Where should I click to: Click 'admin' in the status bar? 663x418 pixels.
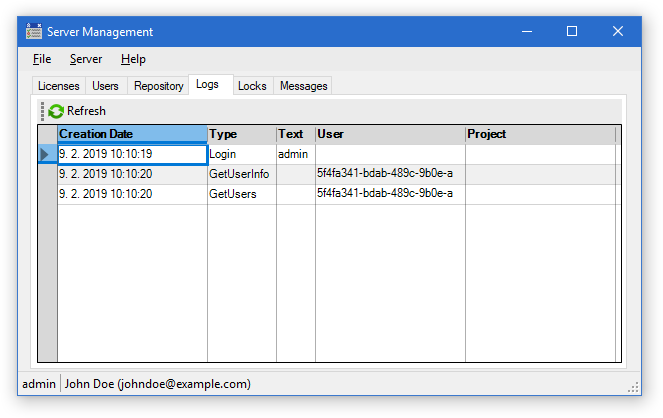(39, 384)
